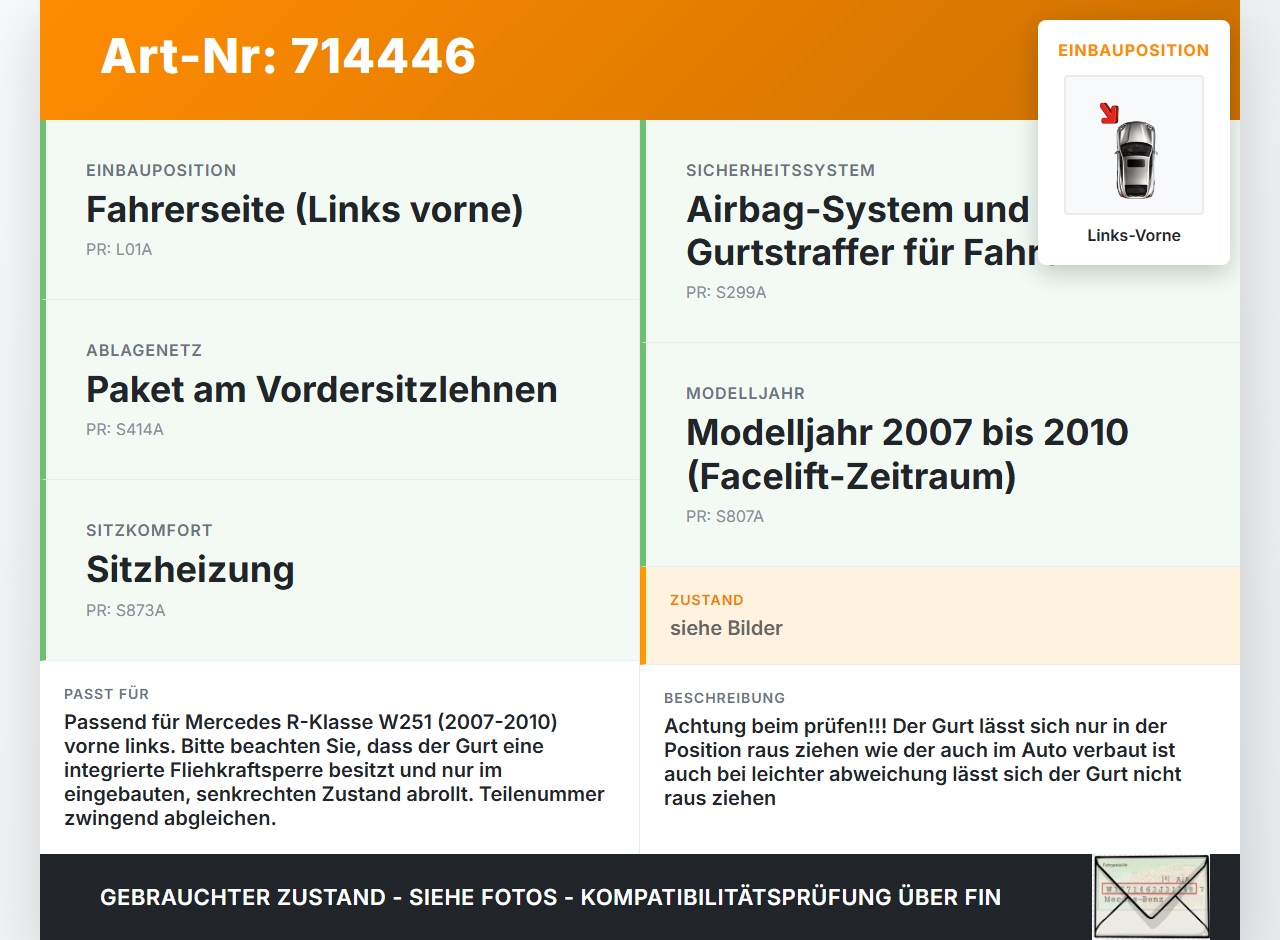
Task: Click the orange EINBAUPOSITION card heading
Action: point(1134,50)
